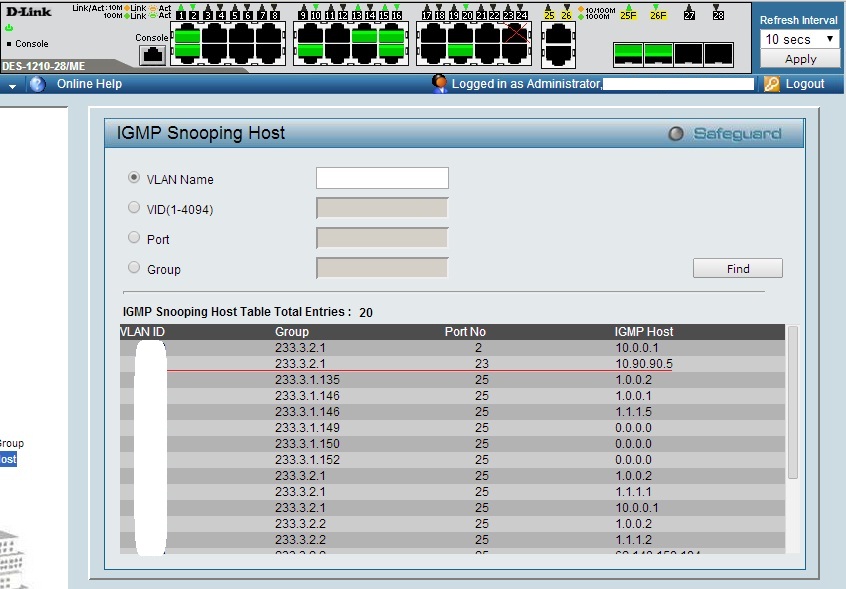Select the Port radio button
The image size is (846, 589).
(x=134, y=238)
